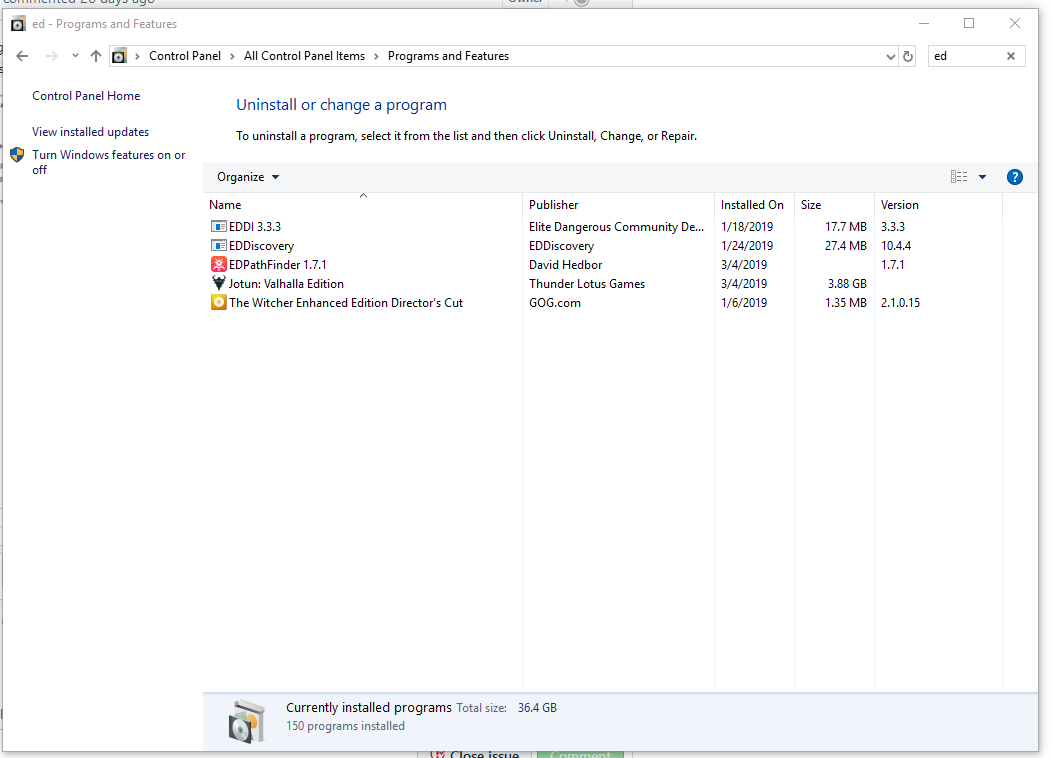Refresh the Programs and Features list
1052x758 pixels.
click(908, 56)
